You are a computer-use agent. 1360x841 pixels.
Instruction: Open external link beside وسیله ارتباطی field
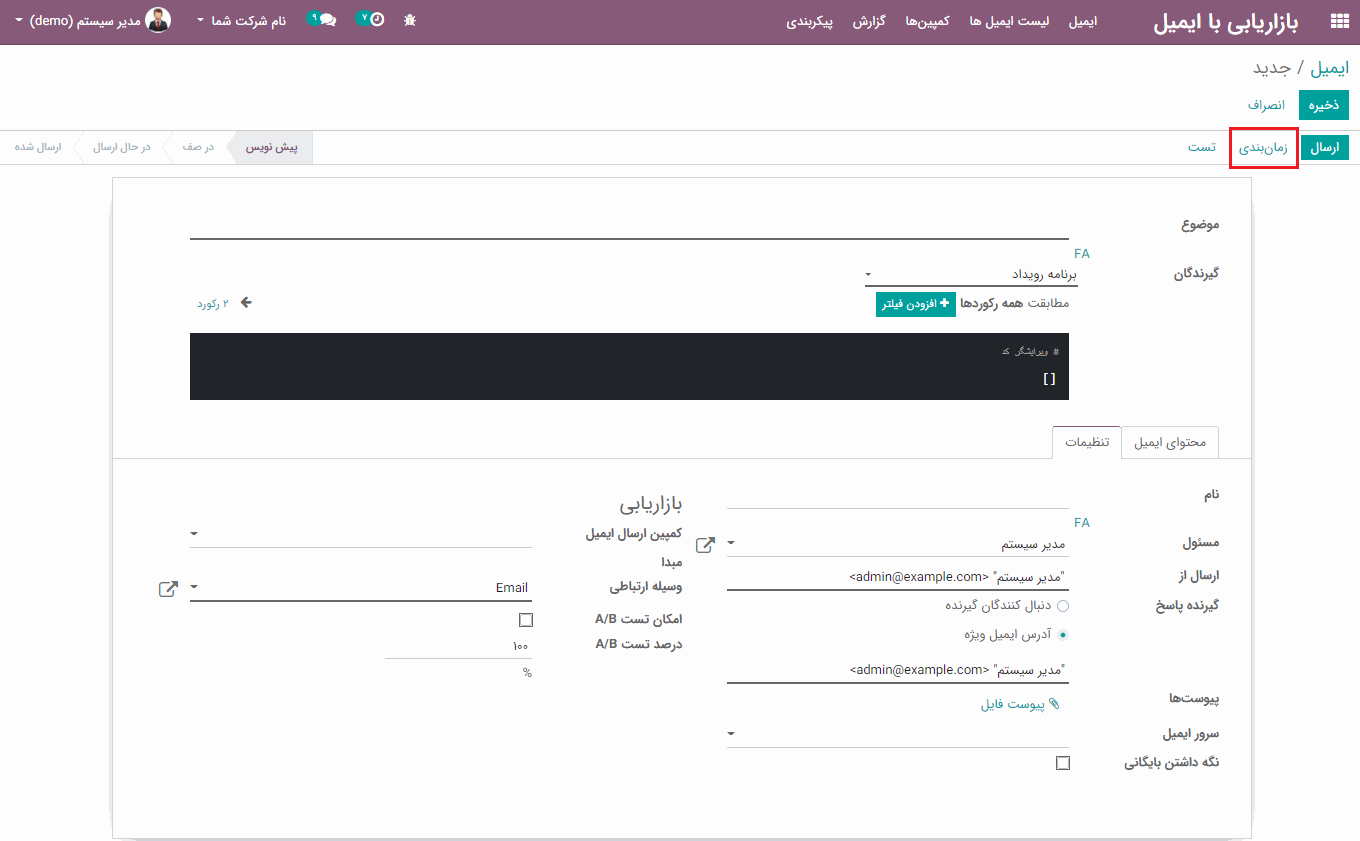[x=168, y=589]
